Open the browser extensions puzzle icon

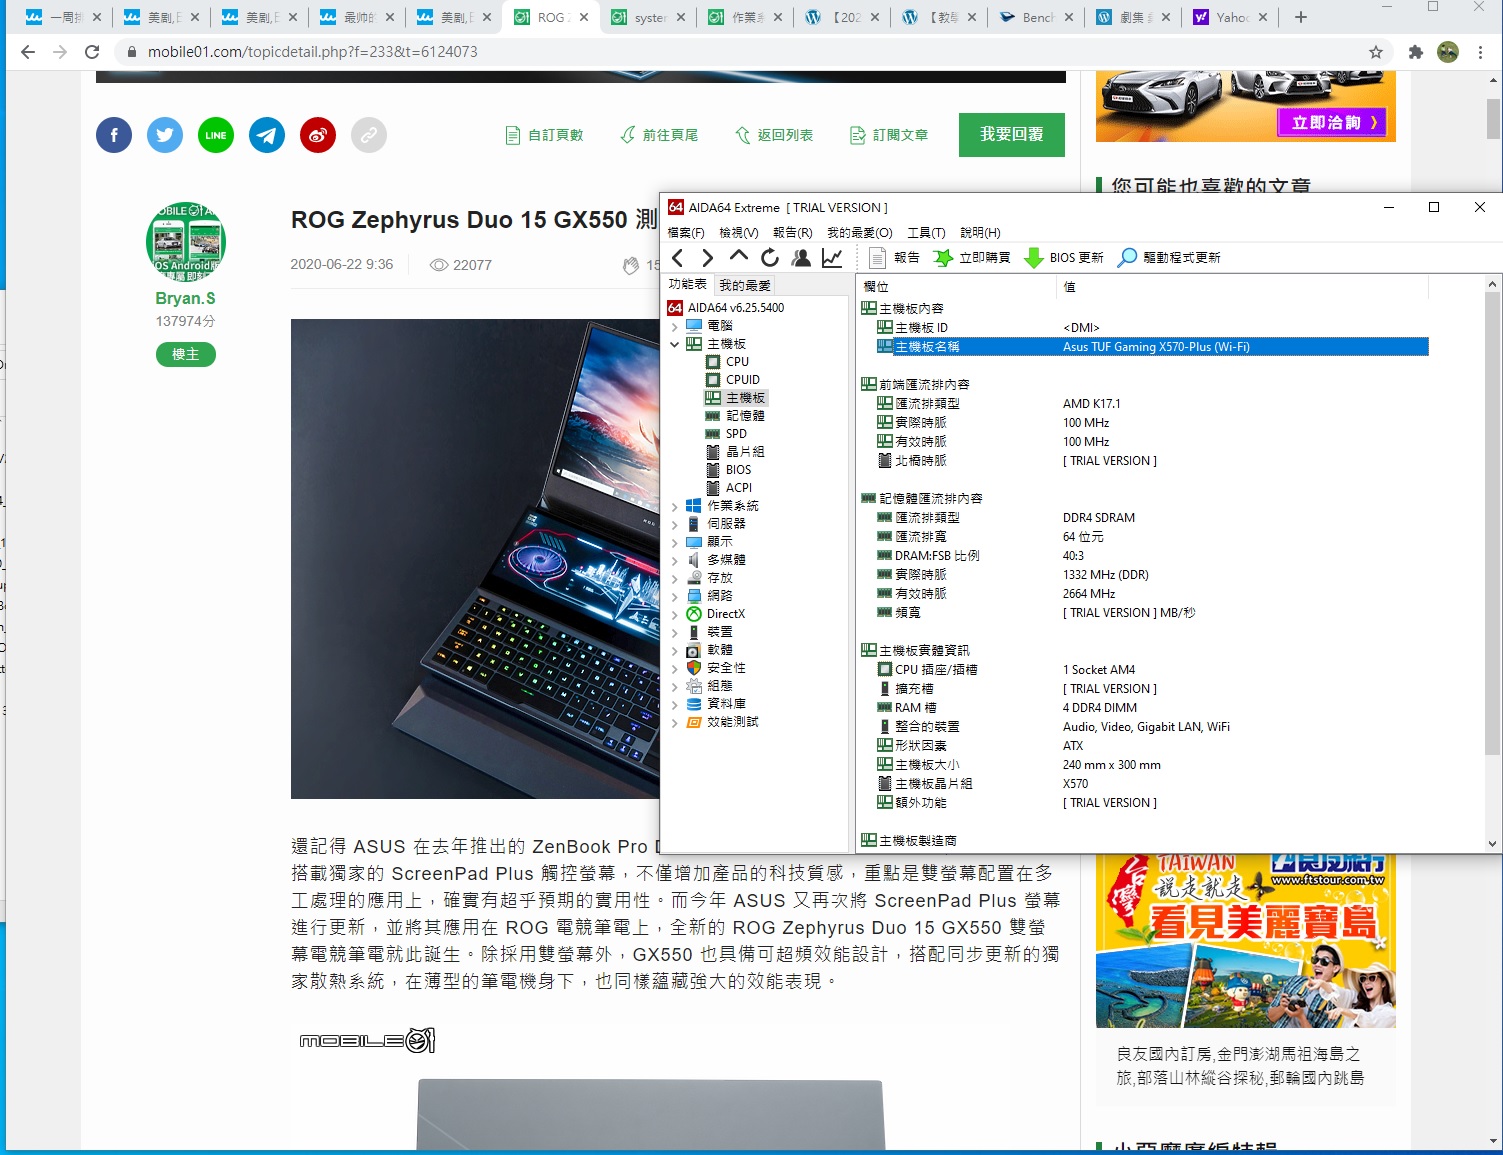tap(1415, 52)
